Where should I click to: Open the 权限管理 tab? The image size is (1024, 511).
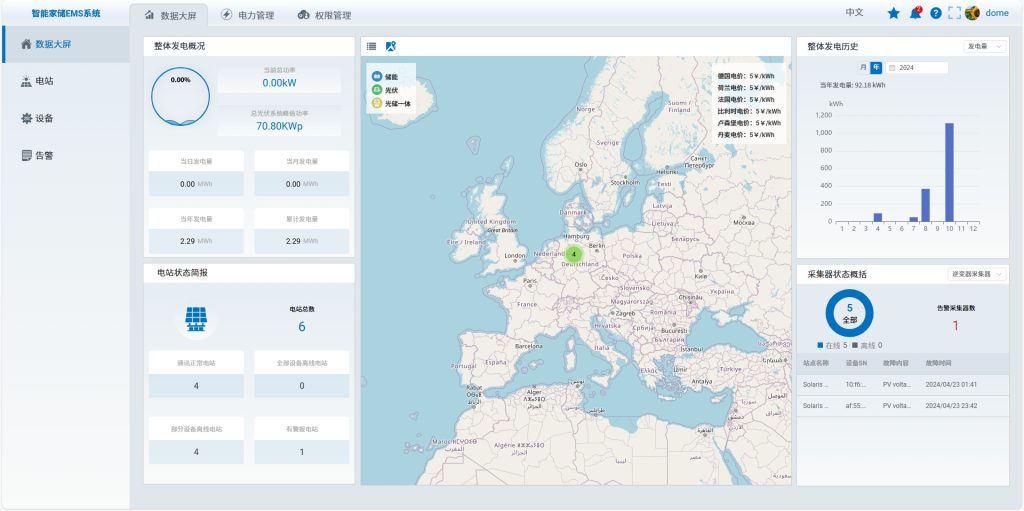pyautogui.click(x=325, y=15)
